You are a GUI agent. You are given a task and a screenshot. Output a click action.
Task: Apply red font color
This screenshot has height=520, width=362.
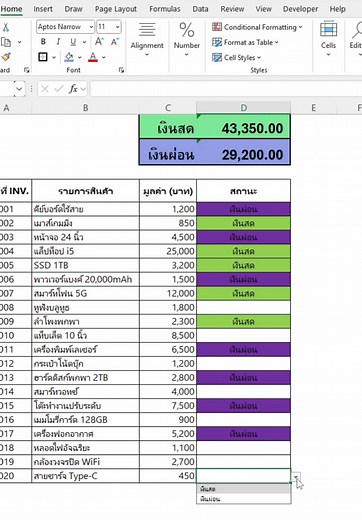(x=93, y=57)
